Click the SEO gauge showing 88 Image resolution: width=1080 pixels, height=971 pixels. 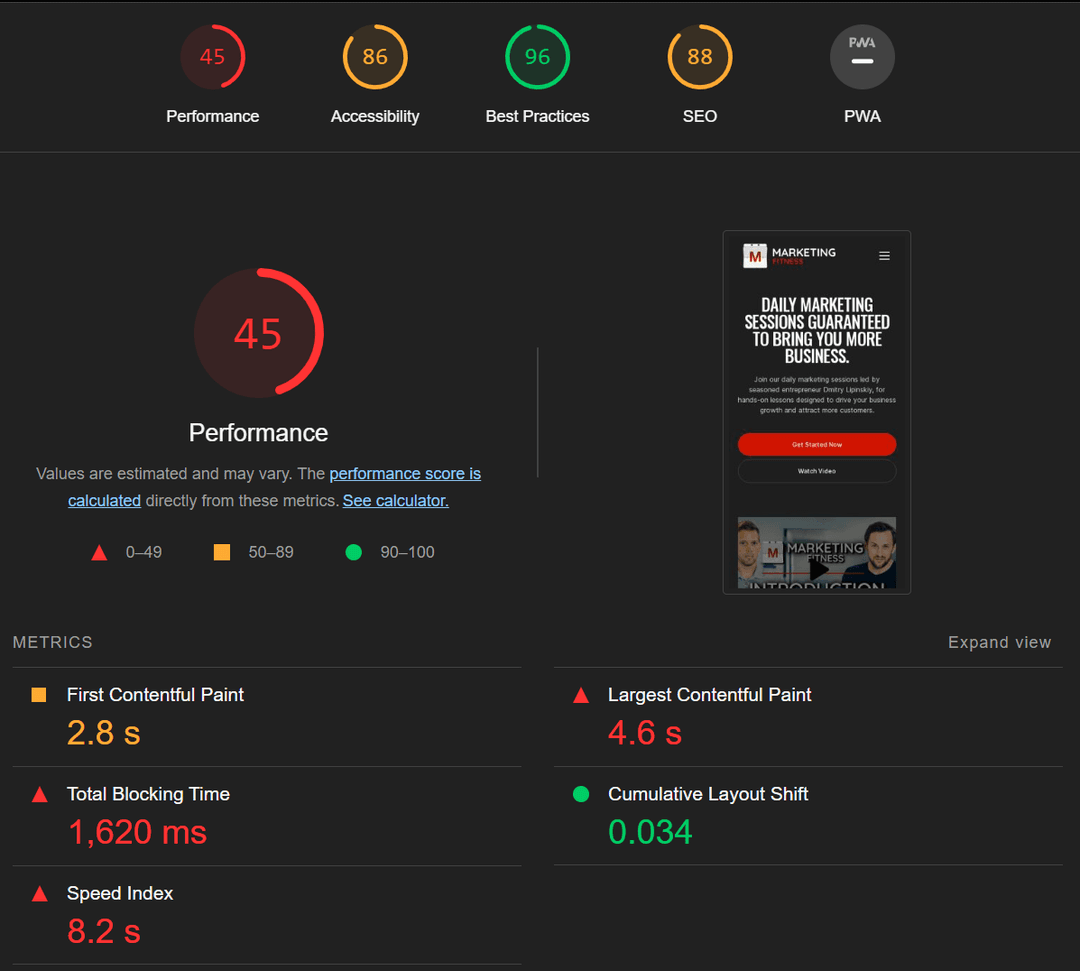point(699,57)
